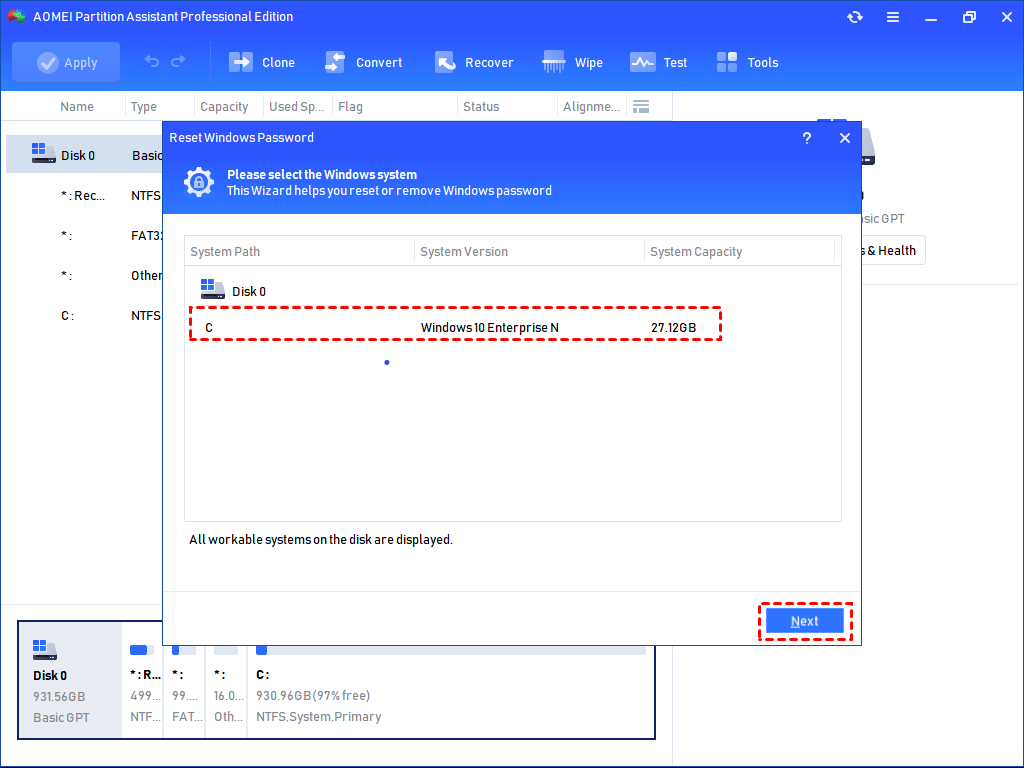Launch the Test tool

[659, 62]
